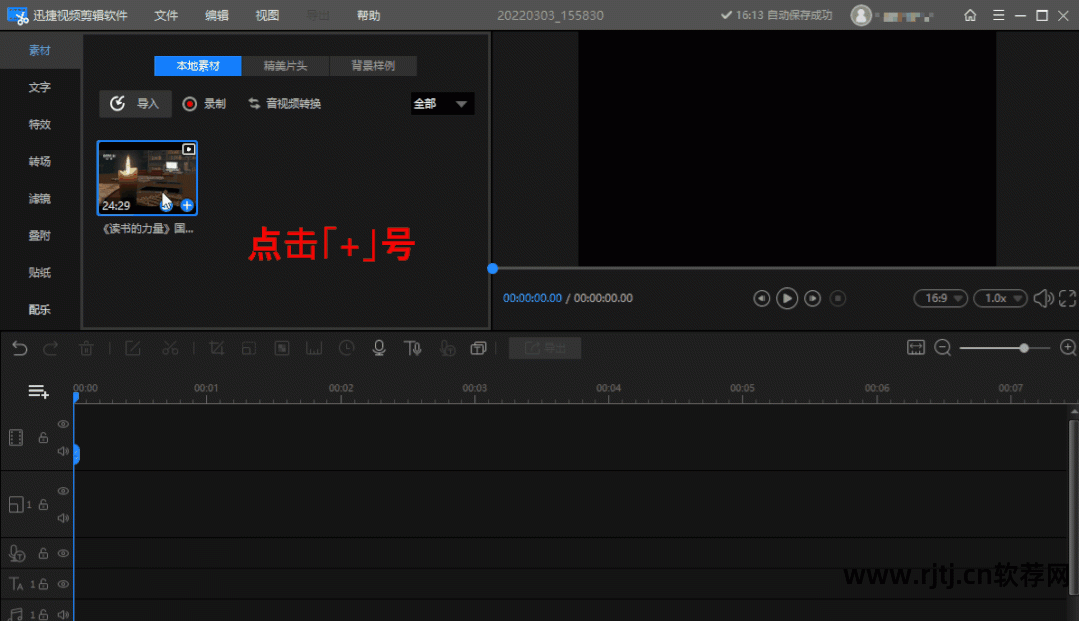Click the preview progress bar blue handle
1079x621 pixels.
tap(493, 269)
